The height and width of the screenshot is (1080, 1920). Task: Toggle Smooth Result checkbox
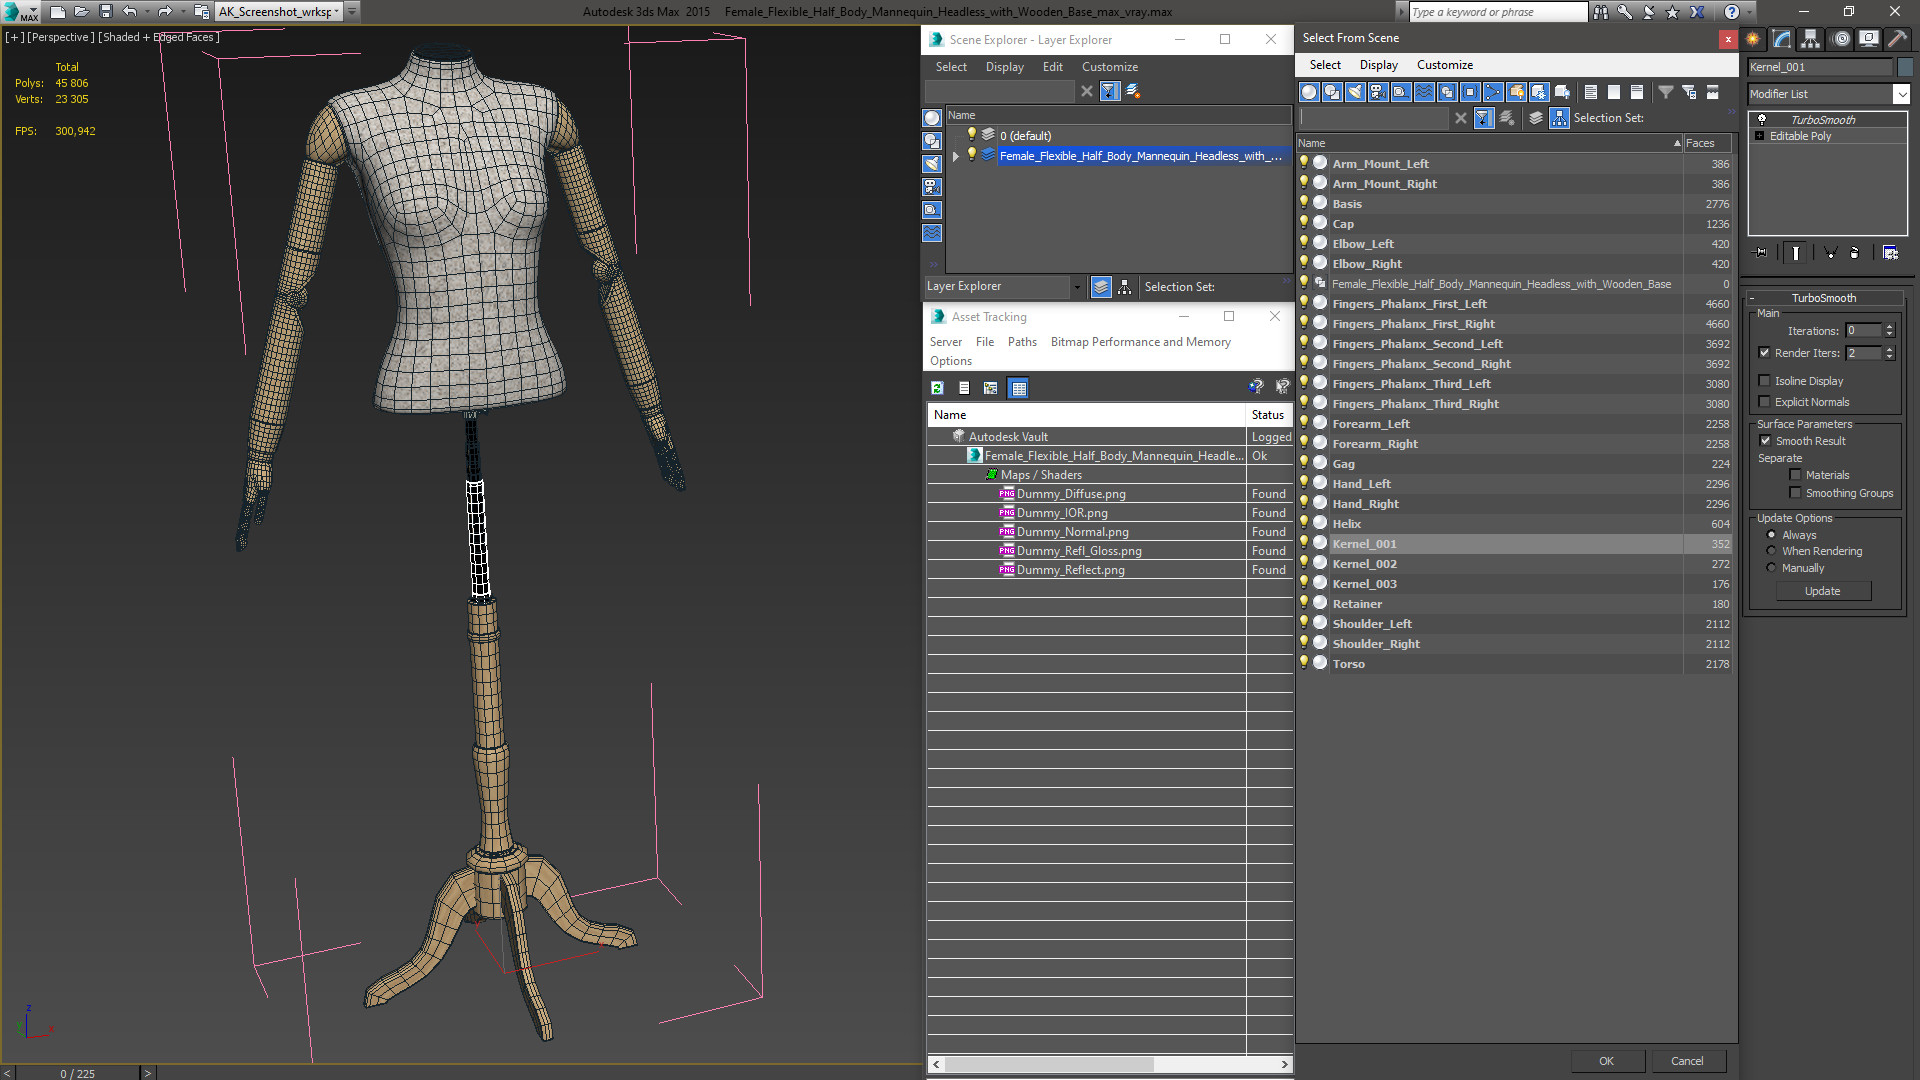(x=1765, y=441)
